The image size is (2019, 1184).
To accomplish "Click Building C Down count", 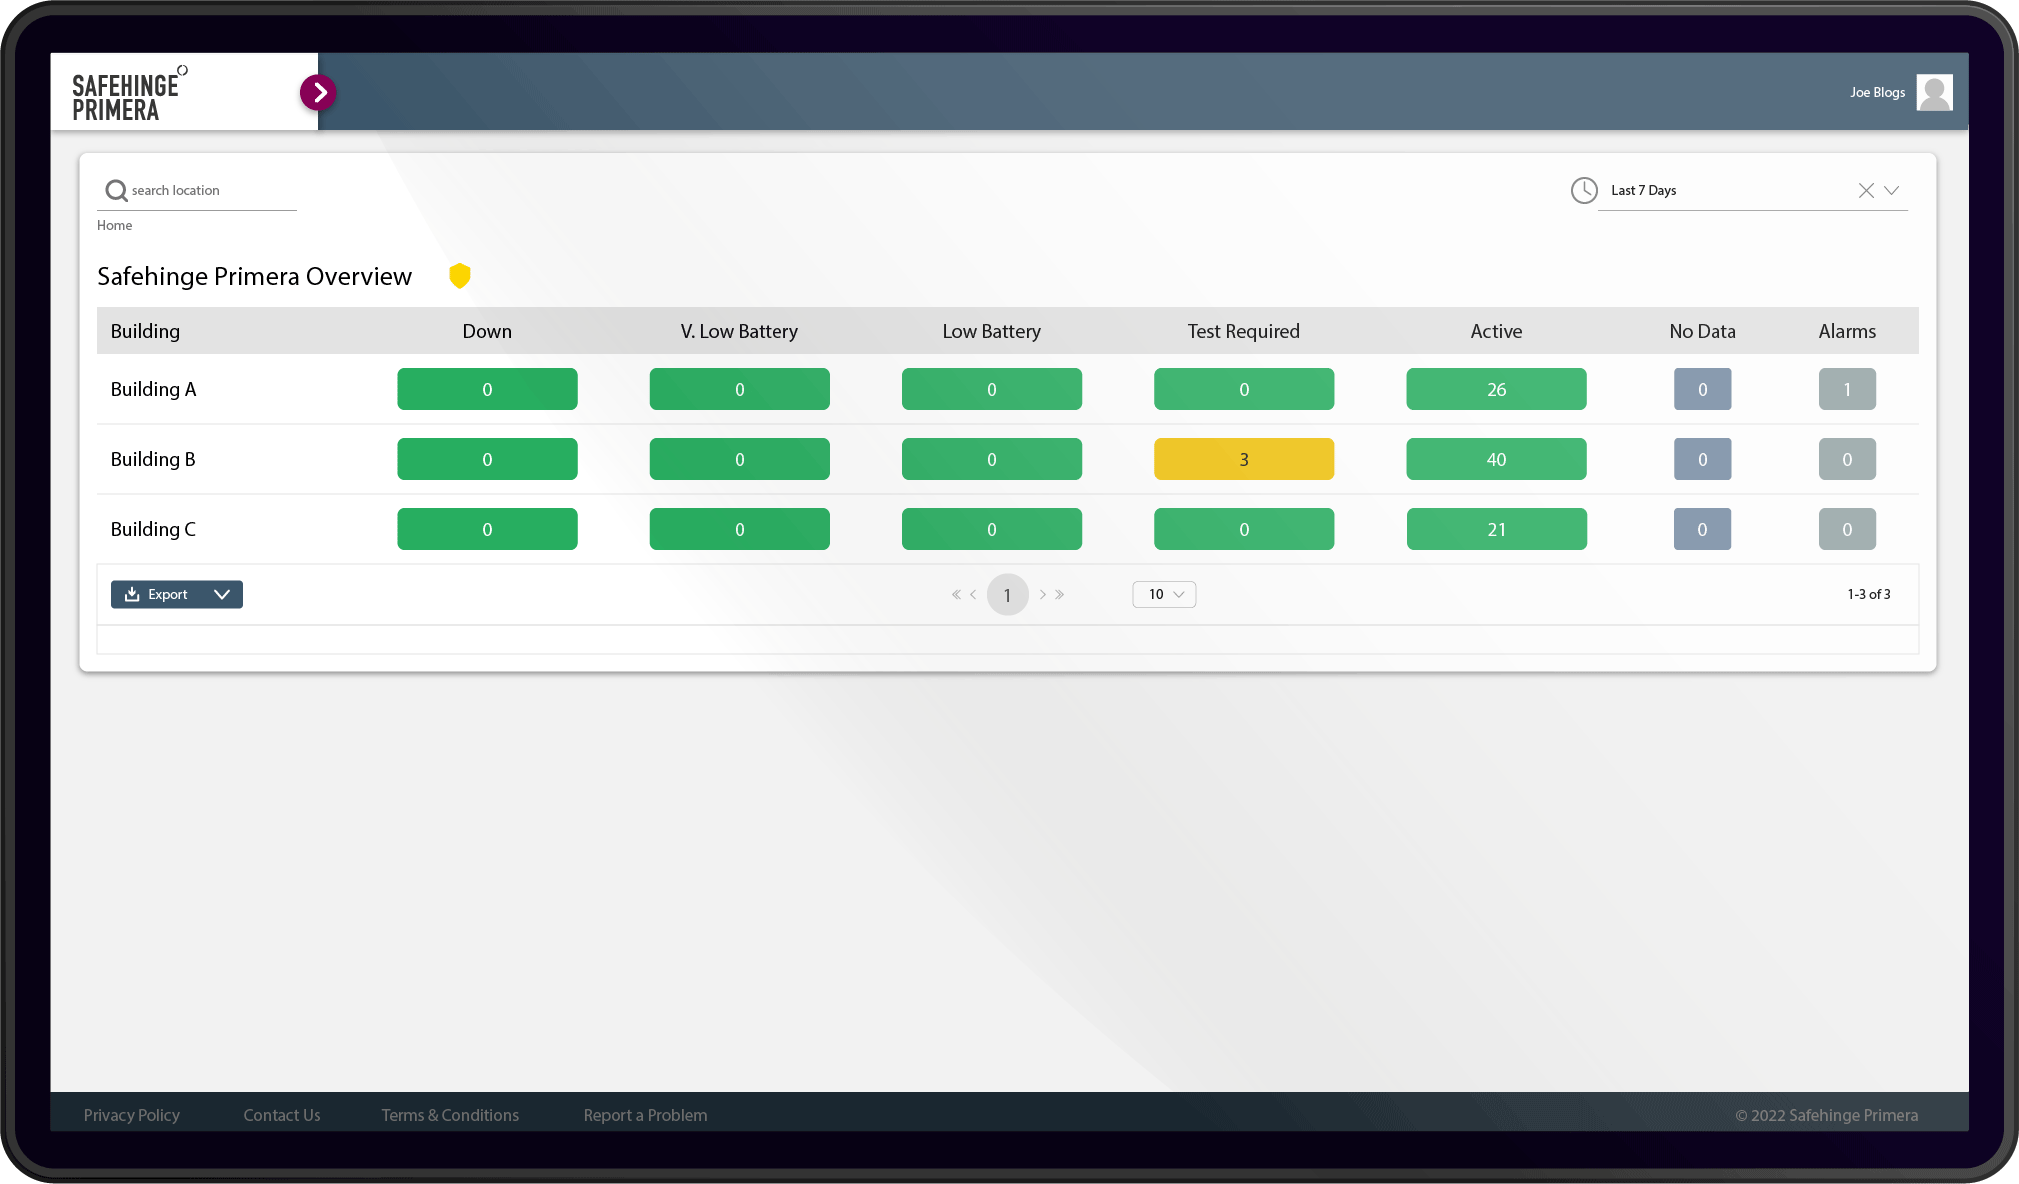I will (487, 529).
